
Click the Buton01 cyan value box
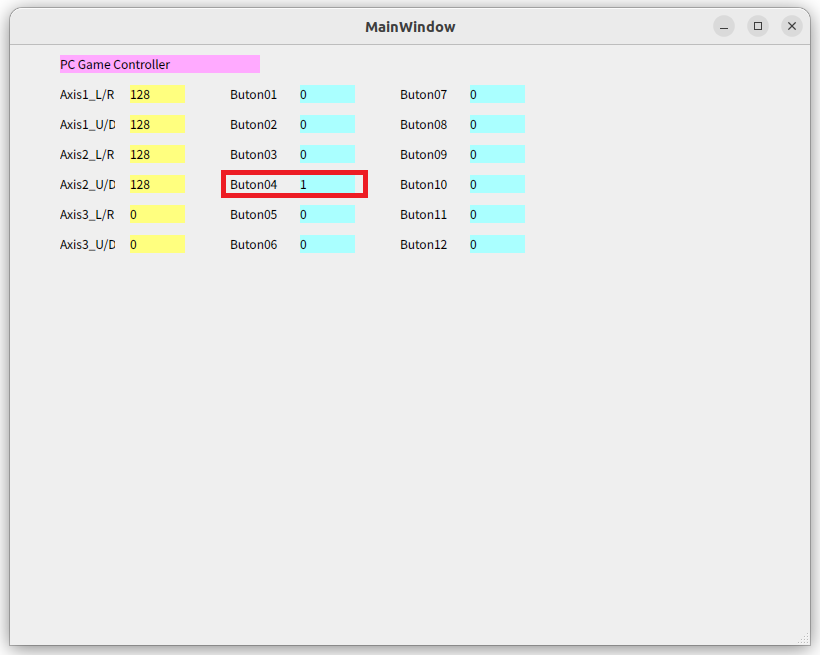coord(325,94)
